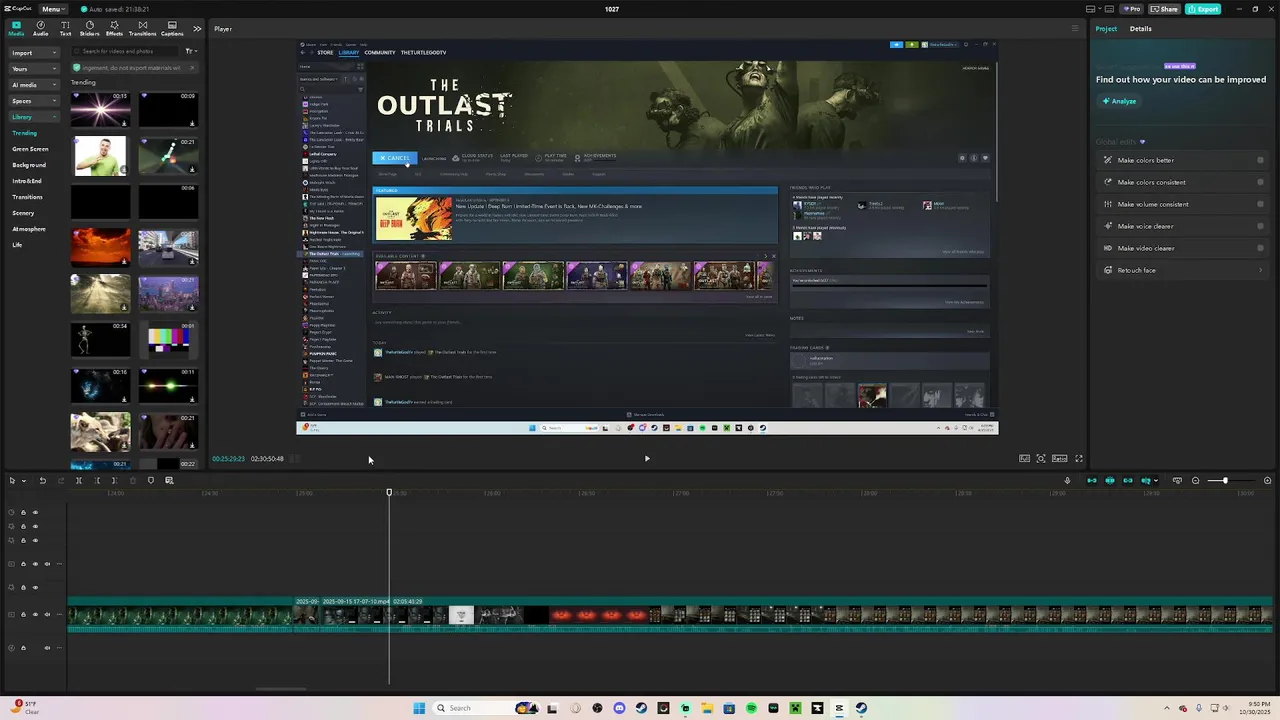Open the Effects tab
The image size is (1280, 720).
[114, 28]
